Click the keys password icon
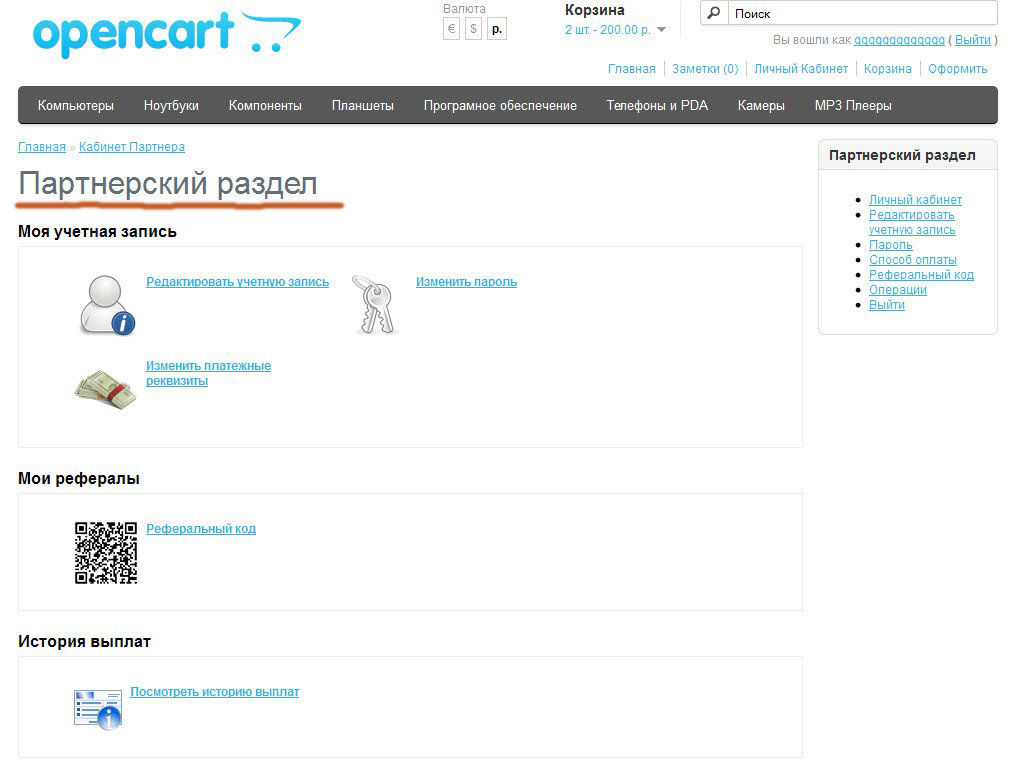This screenshot has width=1013, height=764. [x=375, y=304]
